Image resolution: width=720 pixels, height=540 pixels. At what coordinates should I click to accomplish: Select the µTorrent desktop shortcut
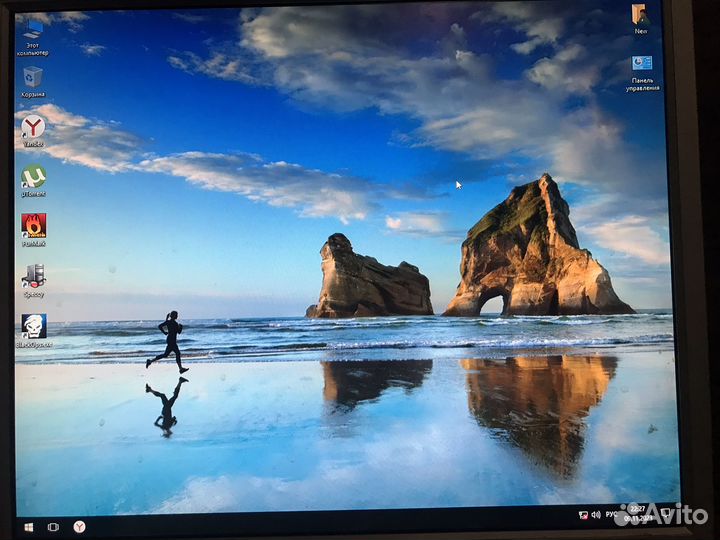click(x=33, y=177)
